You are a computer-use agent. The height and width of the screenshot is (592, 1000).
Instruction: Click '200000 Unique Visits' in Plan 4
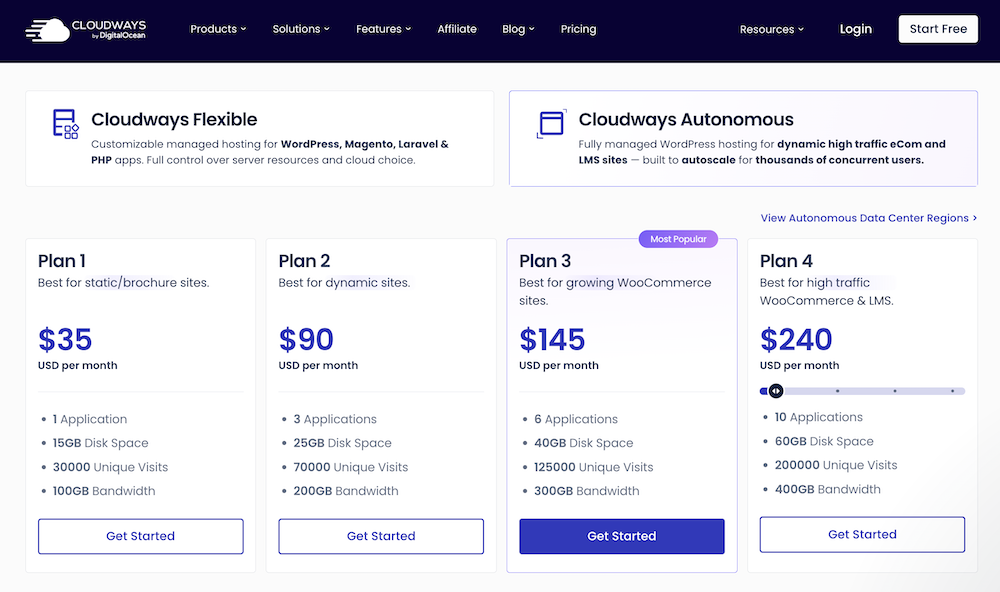836,465
